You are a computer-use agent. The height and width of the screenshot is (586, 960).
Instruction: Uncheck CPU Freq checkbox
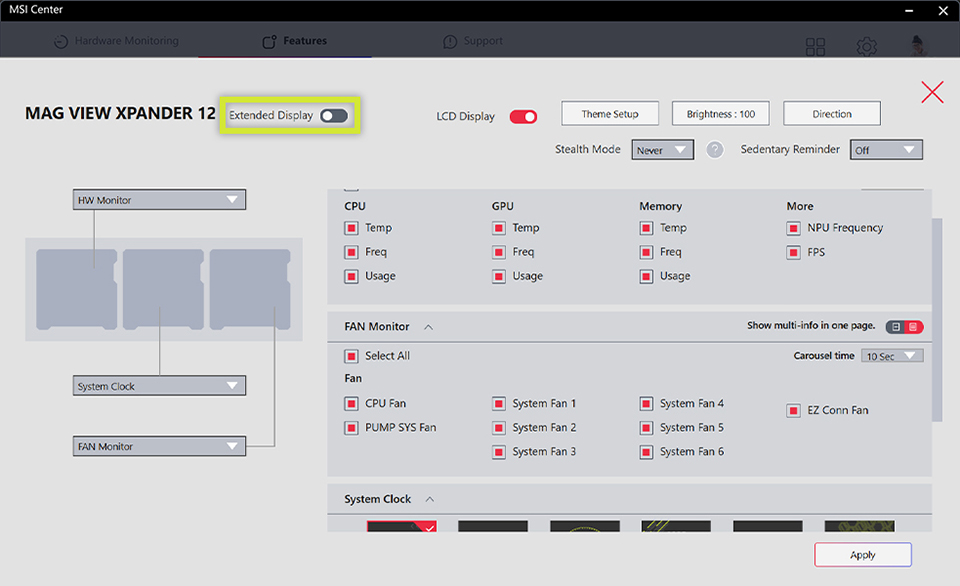(x=351, y=252)
